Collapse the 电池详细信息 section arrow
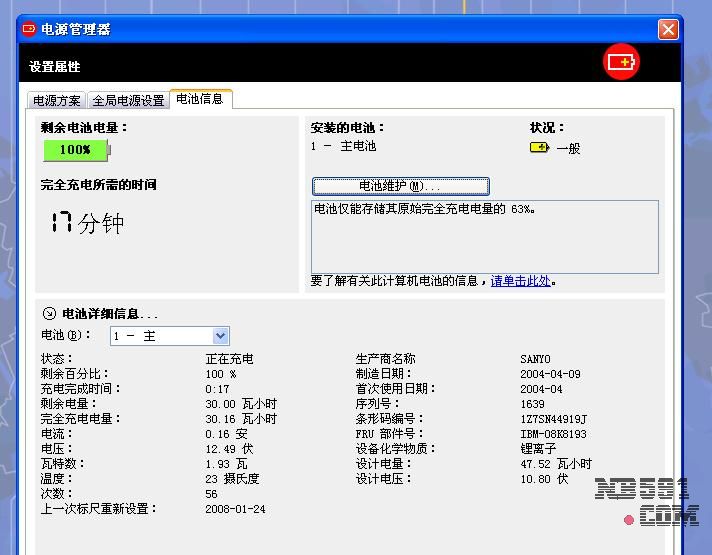 (49, 314)
